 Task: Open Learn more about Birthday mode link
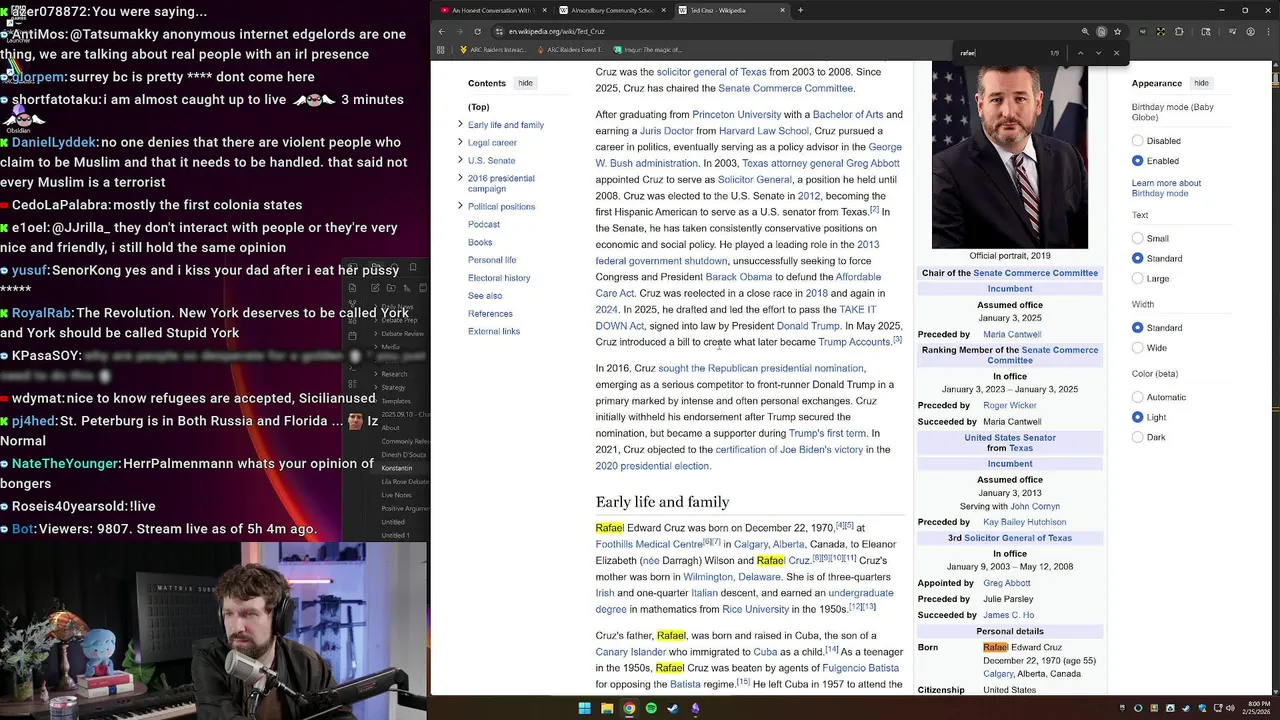pyautogui.click(x=1166, y=188)
